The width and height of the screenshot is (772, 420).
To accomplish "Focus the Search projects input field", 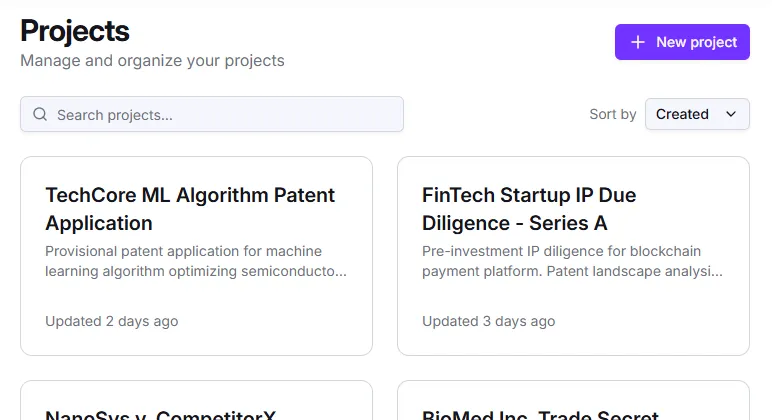I will [220, 114].
